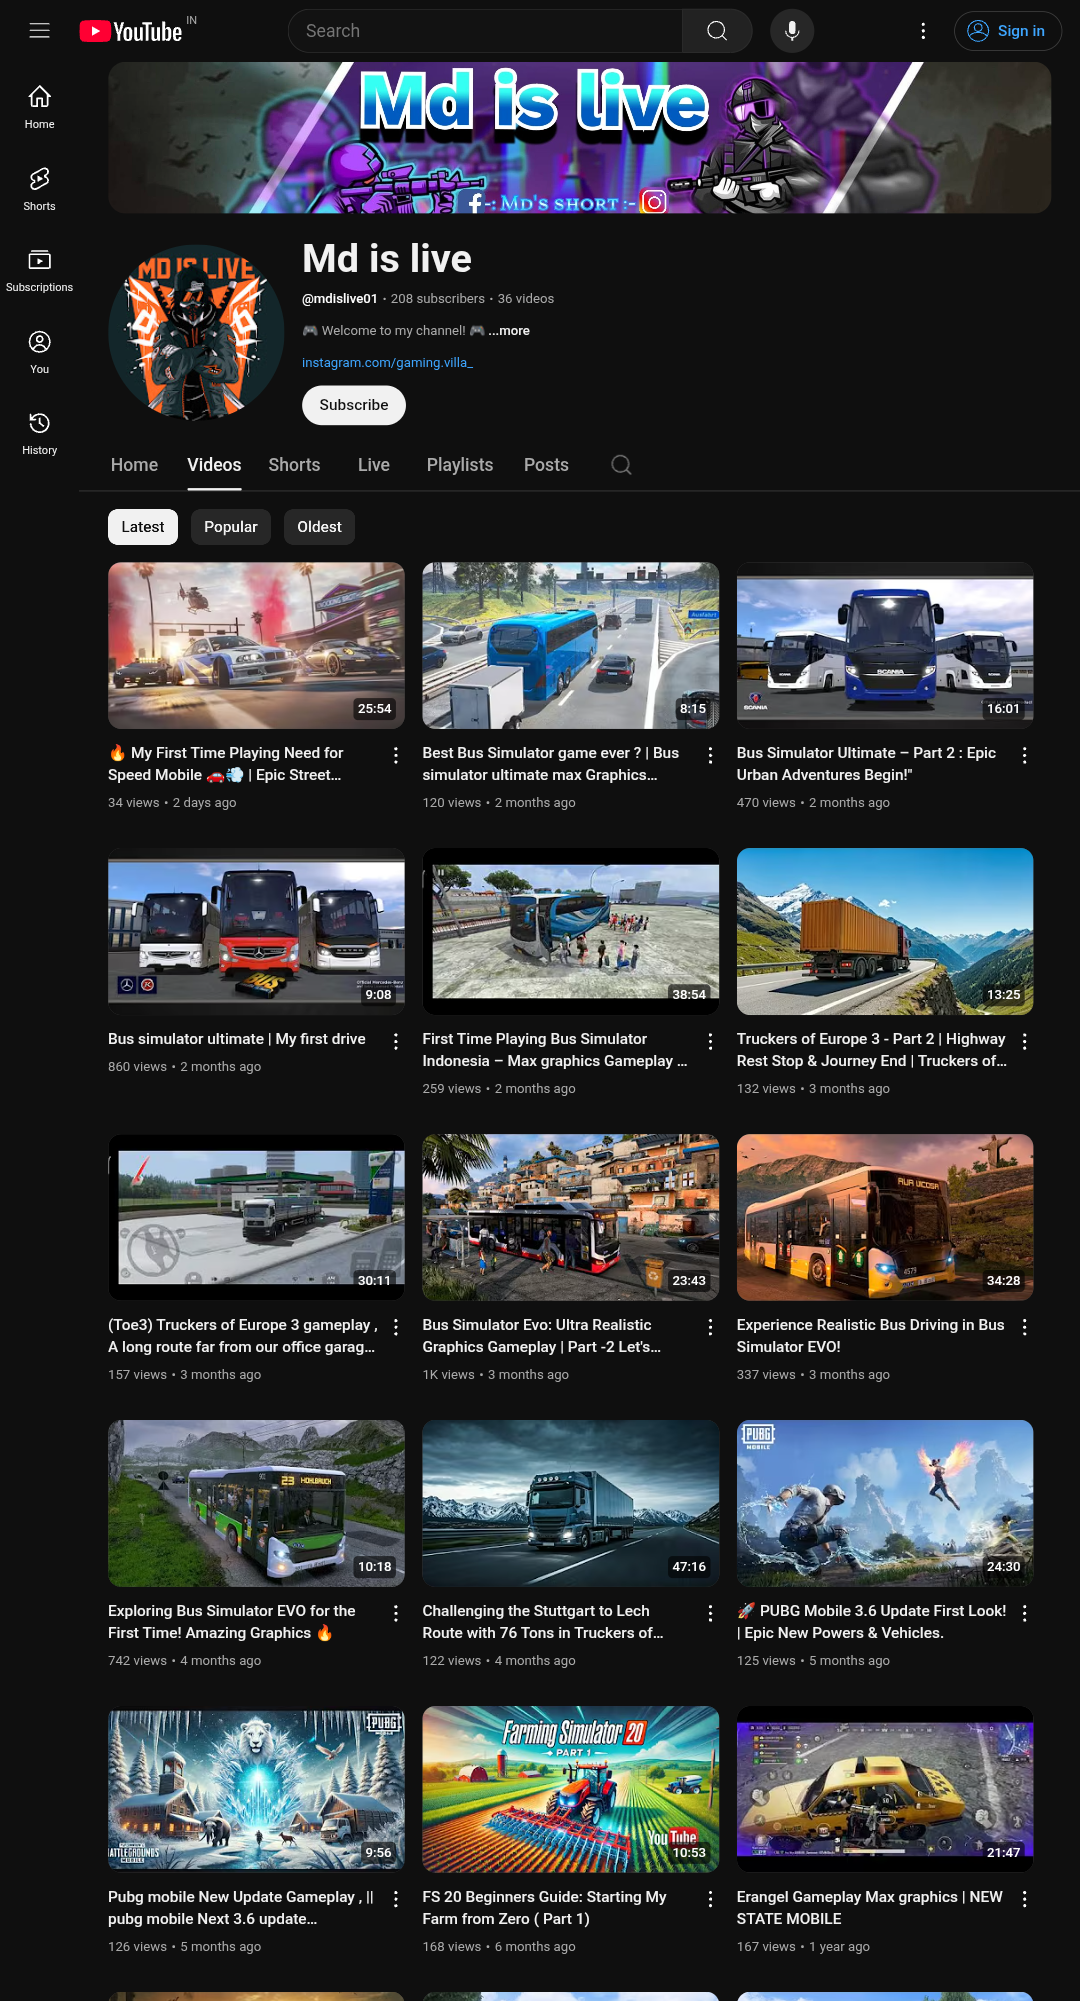Open Truckers of Europe 3 Part 2 title
Screen dimensions: 1080x2001
872,1050
